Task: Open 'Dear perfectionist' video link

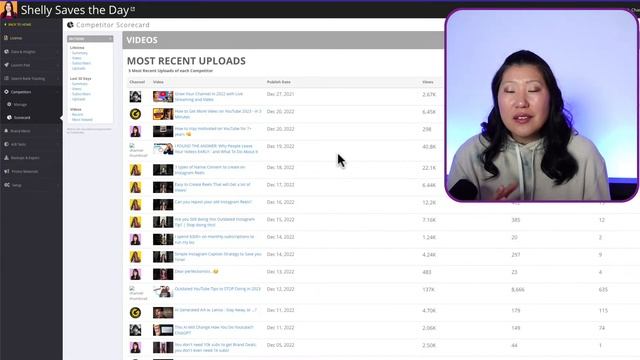Action: 196,271
